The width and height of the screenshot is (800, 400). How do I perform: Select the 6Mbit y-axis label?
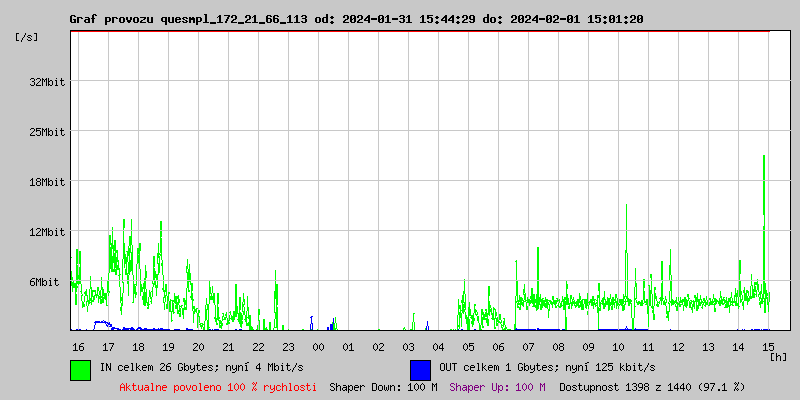point(44,282)
